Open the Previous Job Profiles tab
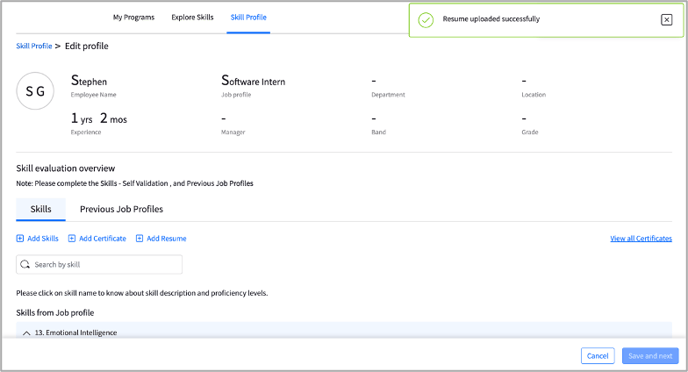Screen dimensions: 688x372 122,209
